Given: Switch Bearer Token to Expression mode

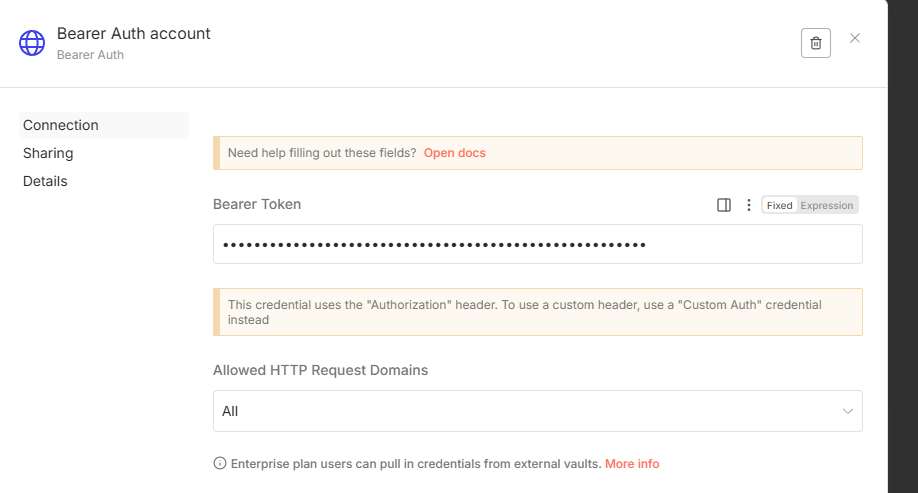Looking at the screenshot, I should pyautogui.click(x=827, y=205).
